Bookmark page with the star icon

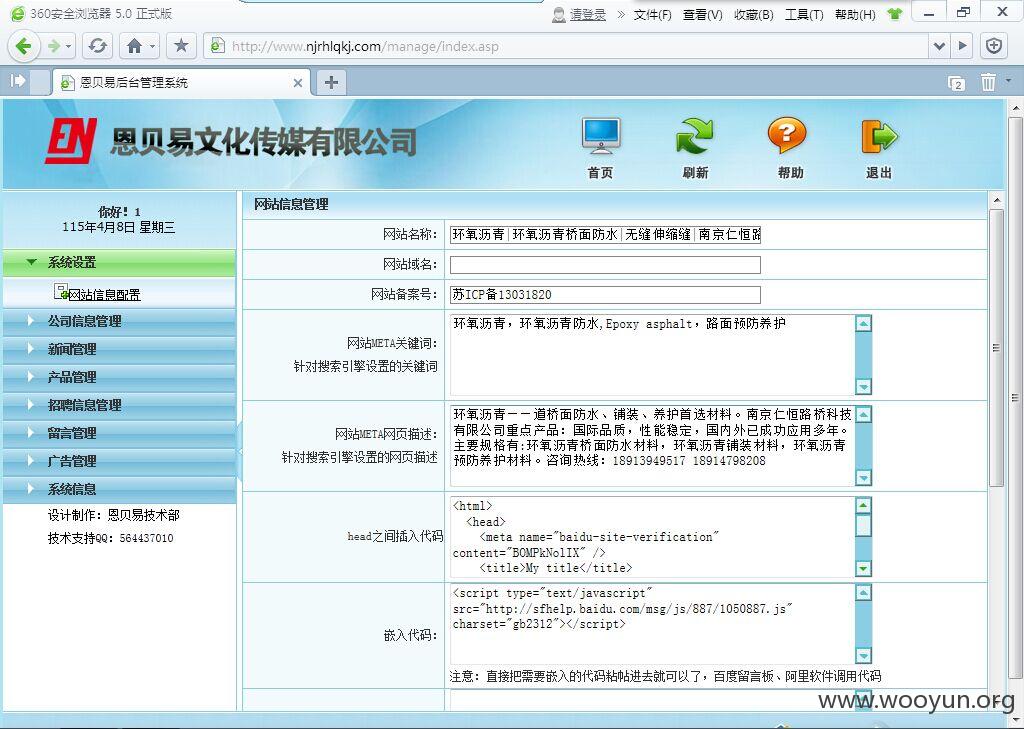[x=181, y=46]
